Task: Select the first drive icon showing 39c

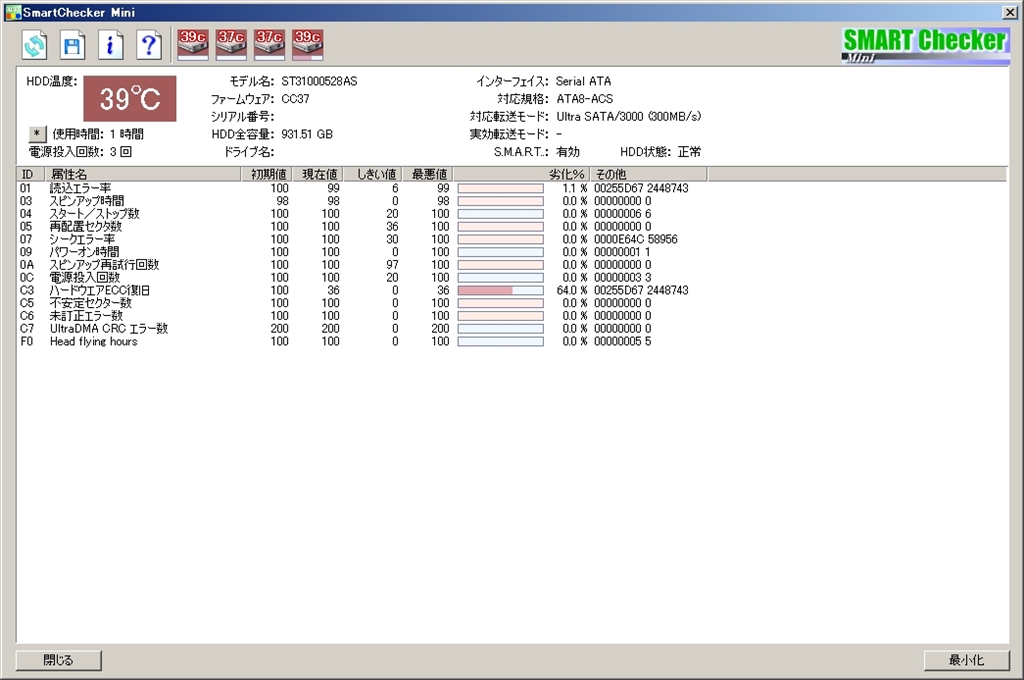Action: [193, 45]
